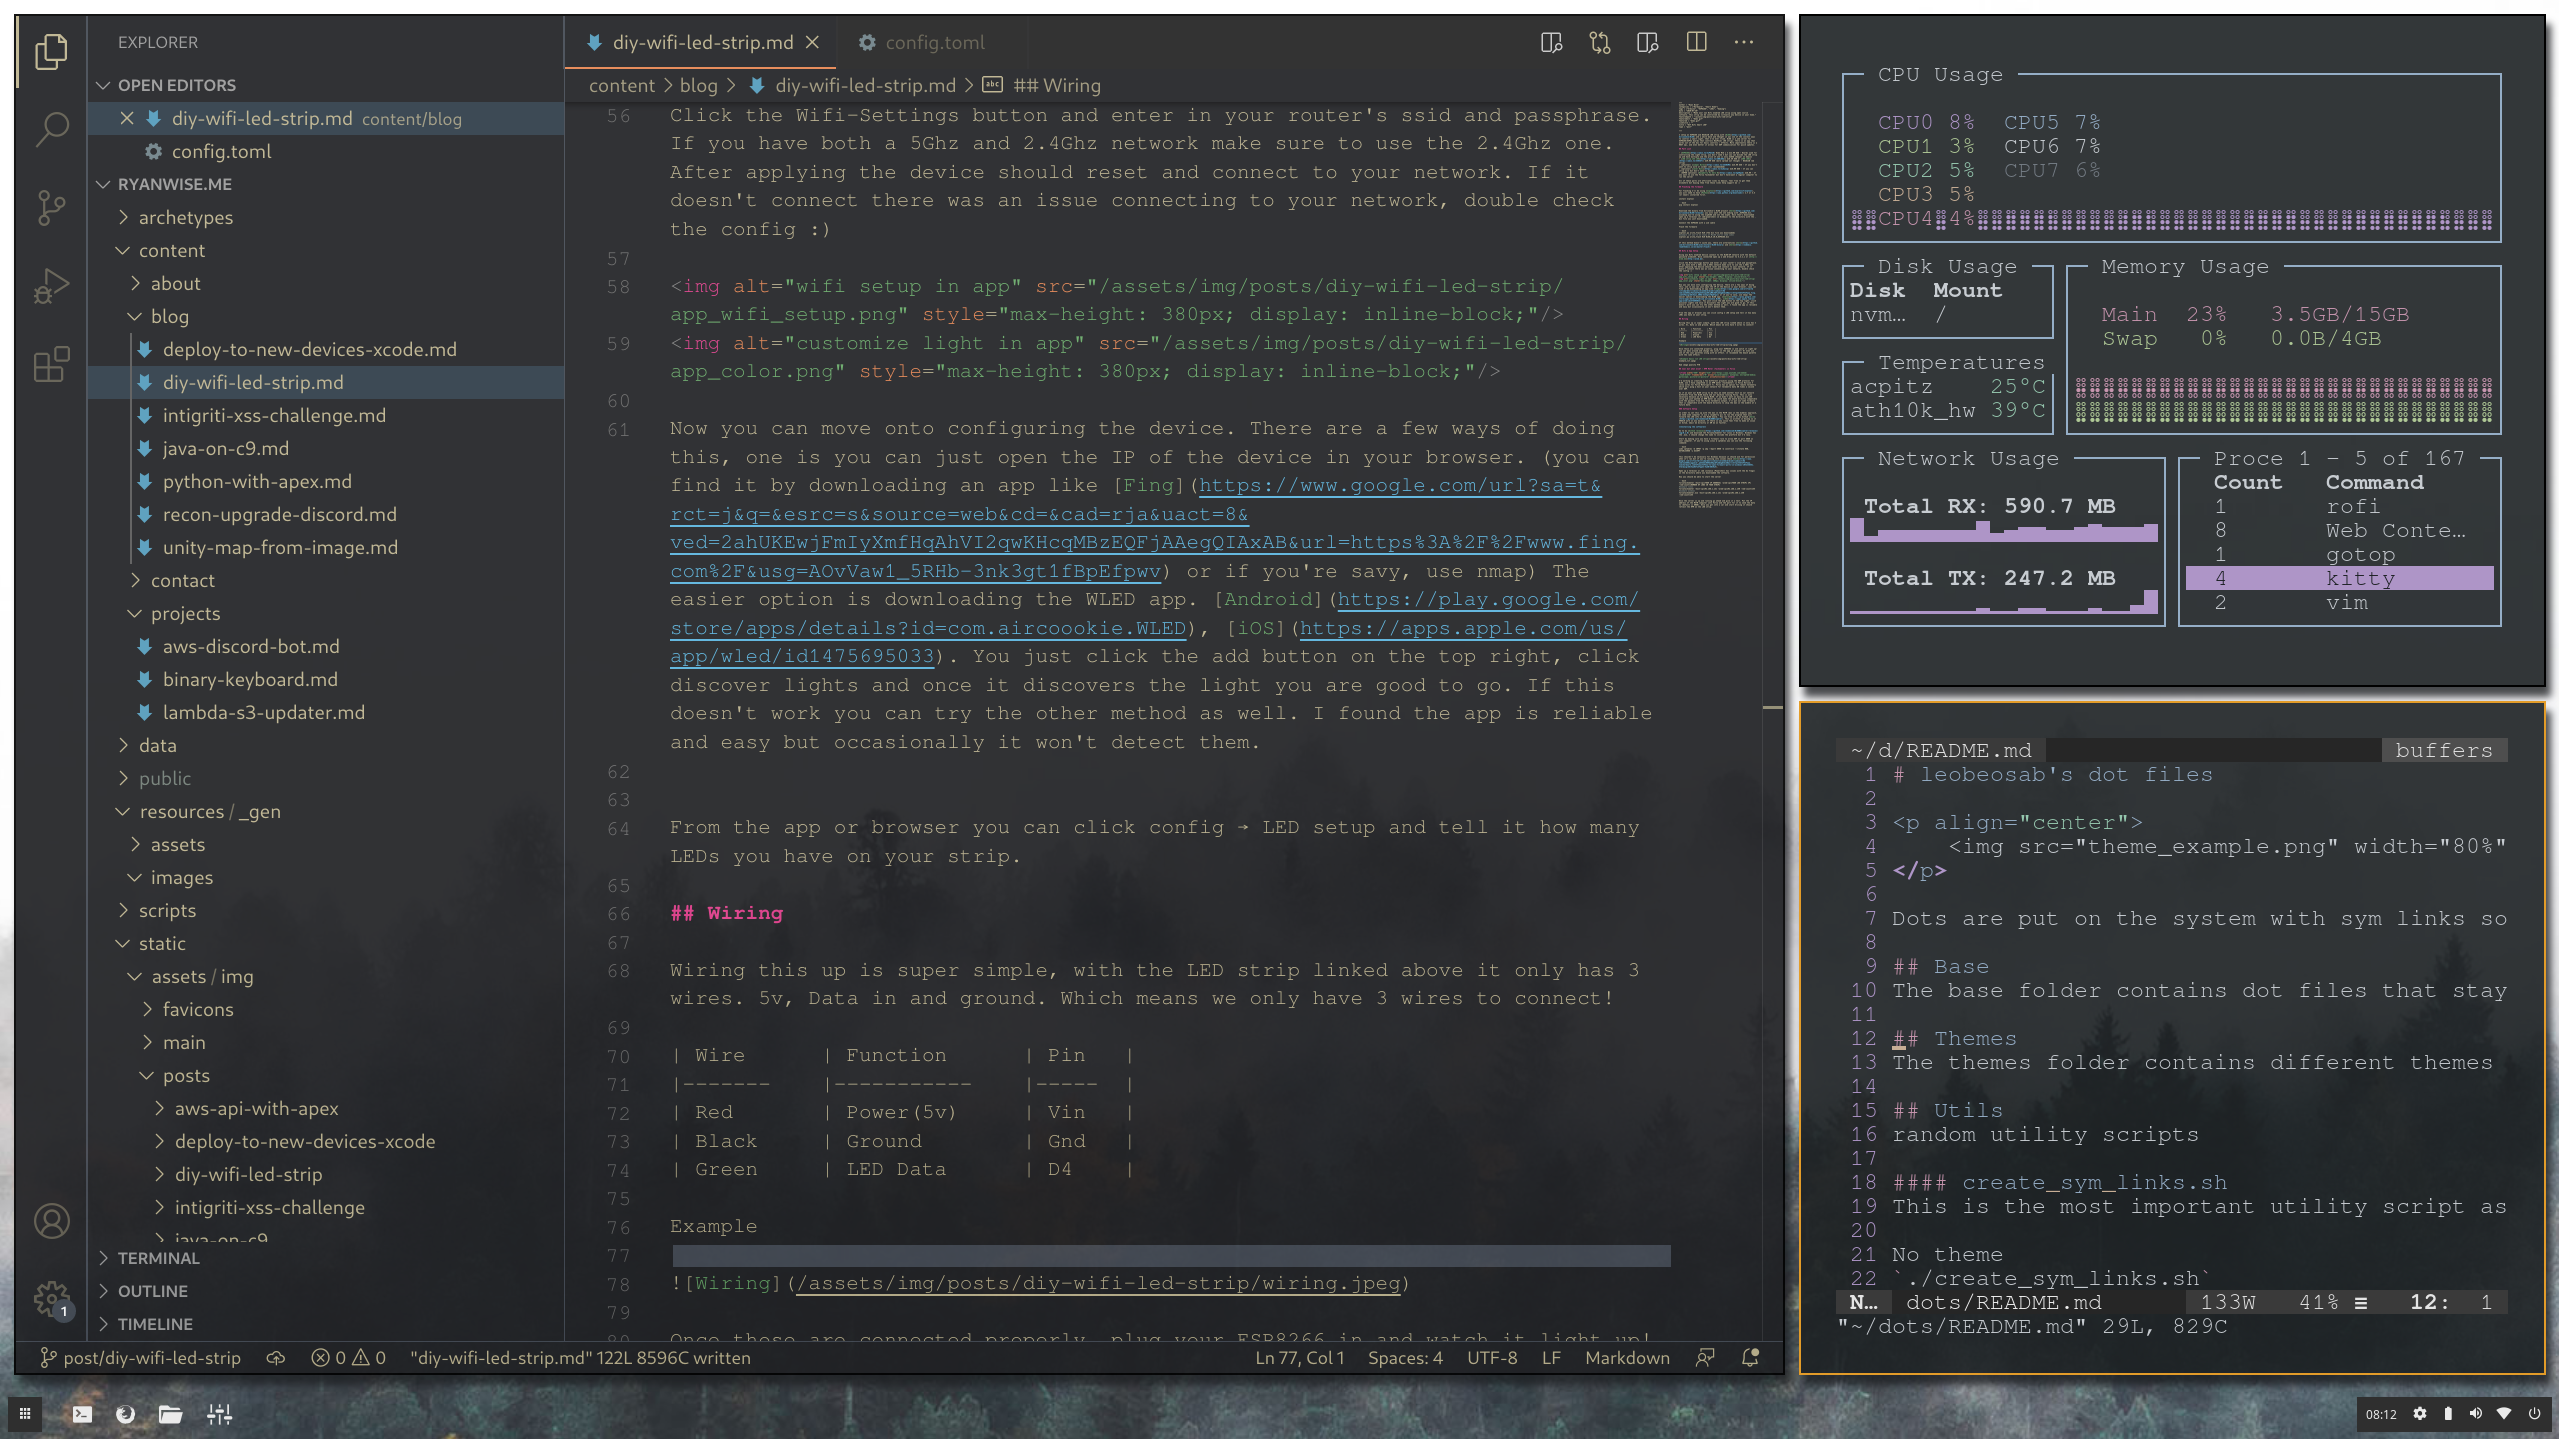The height and width of the screenshot is (1439, 2559).
Task: Open the editor More Actions ellipsis
Action: point(1744,42)
